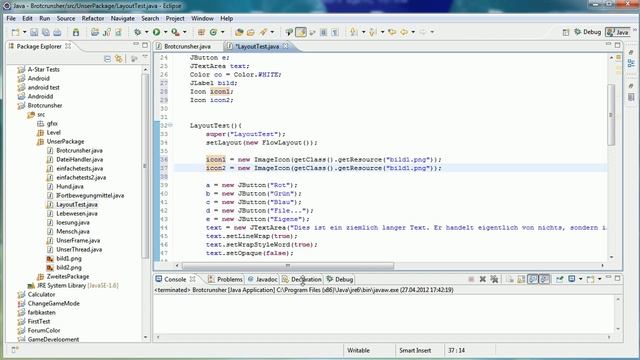Click the Writable status bar entry
Viewport: 640px width, 360px height.
click(358, 350)
